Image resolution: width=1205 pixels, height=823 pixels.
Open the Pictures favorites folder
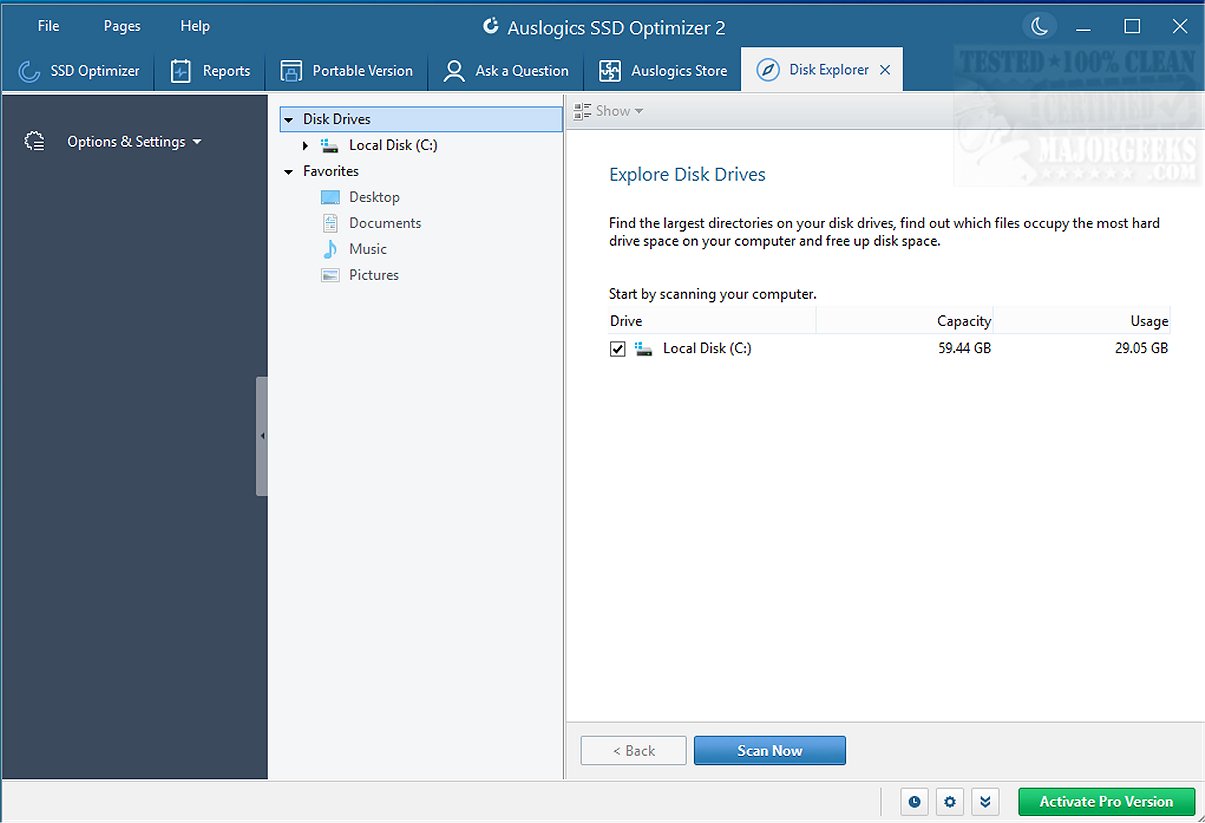[373, 275]
